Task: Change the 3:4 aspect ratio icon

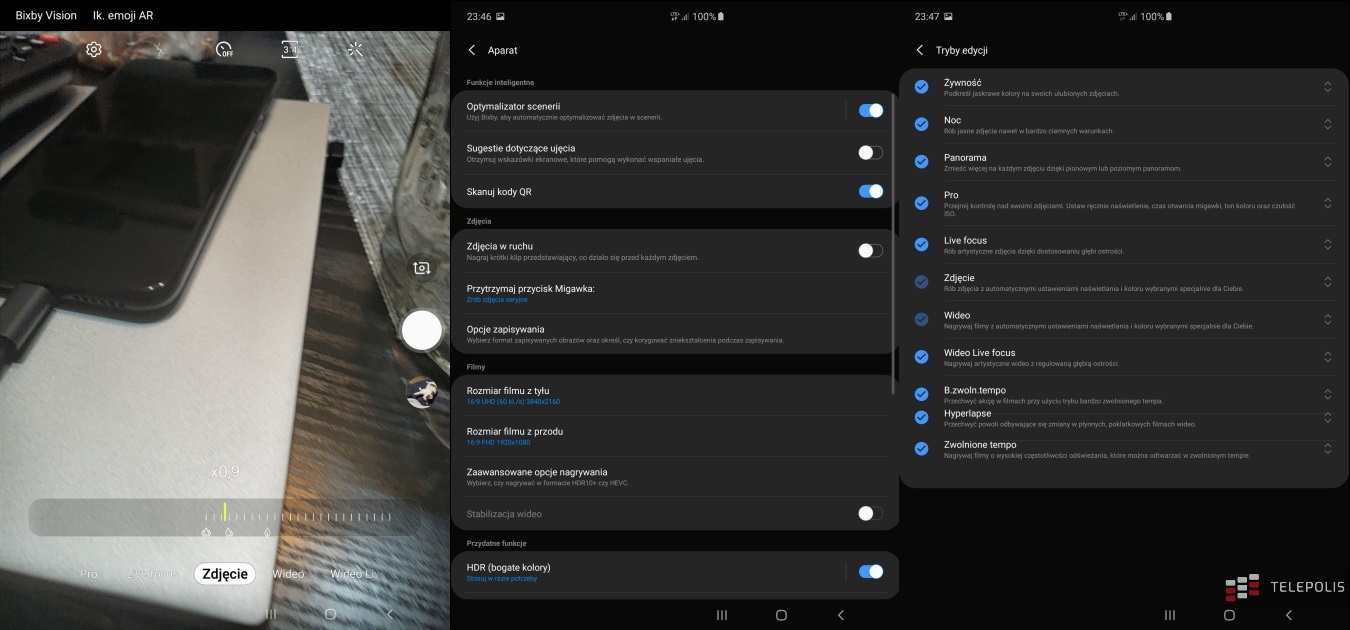Action: [x=290, y=50]
